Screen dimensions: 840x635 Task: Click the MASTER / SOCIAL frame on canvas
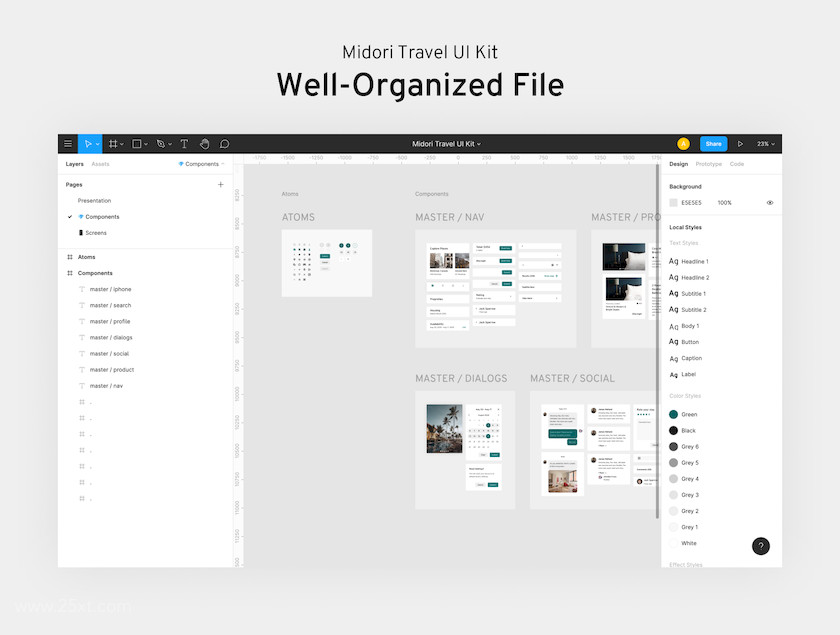coord(595,450)
